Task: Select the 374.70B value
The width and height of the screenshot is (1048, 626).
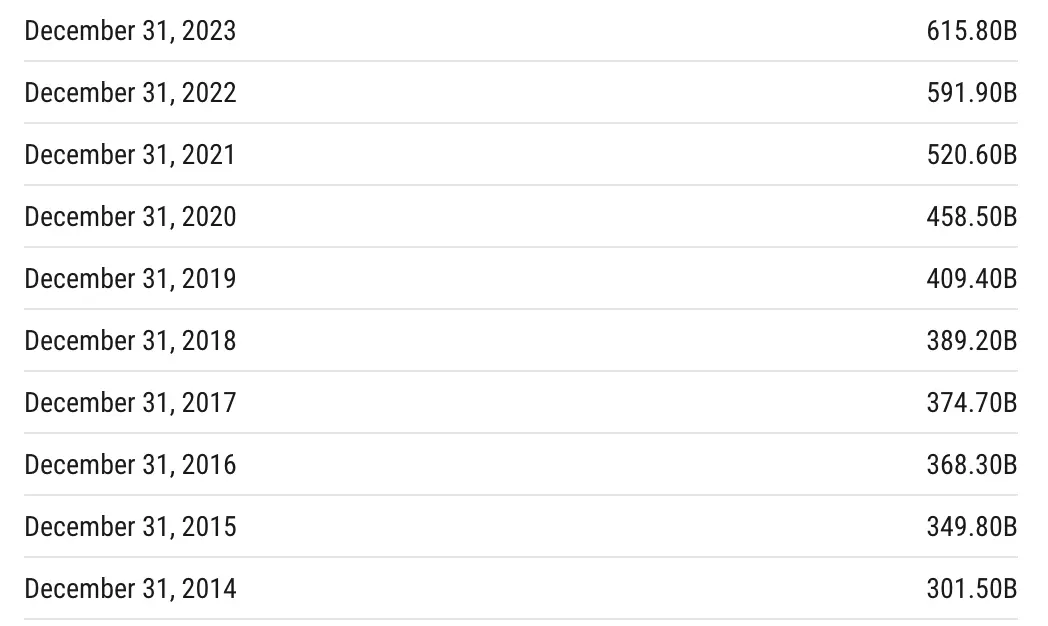Action: coord(971,403)
